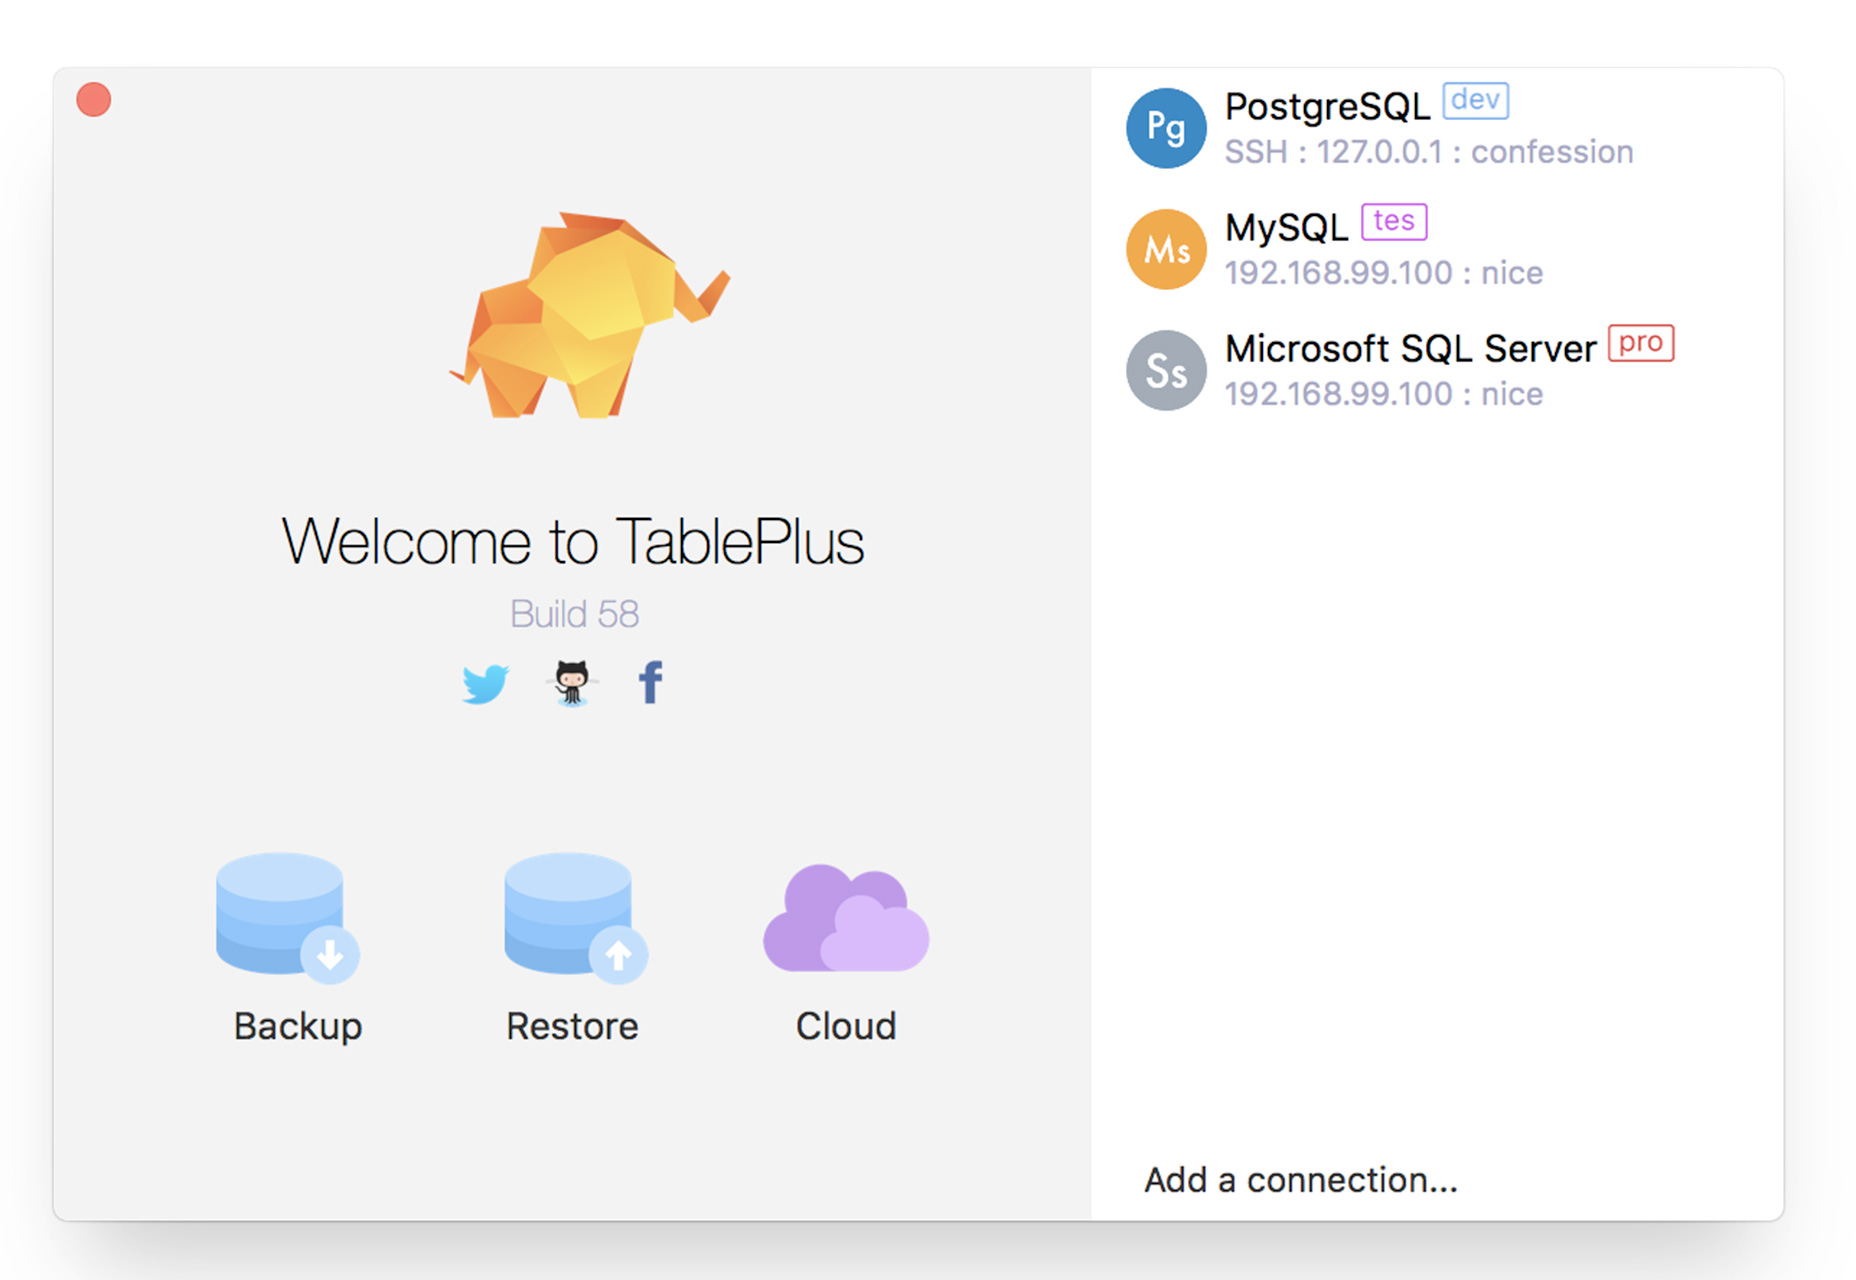Viewport: 1856px width, 1280px height.
Task: Click the gray Ss SQL Server avatar
Action: pos(1166,370)
